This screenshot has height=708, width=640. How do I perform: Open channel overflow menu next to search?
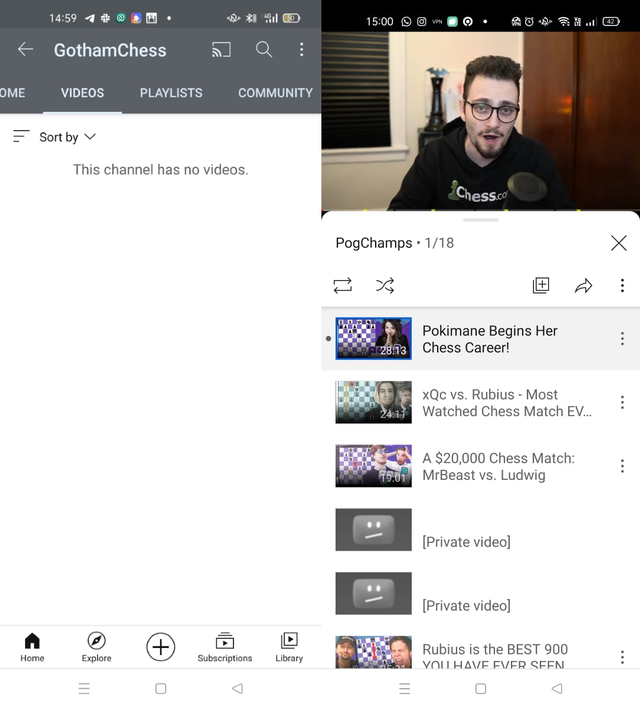click(302, 49)
